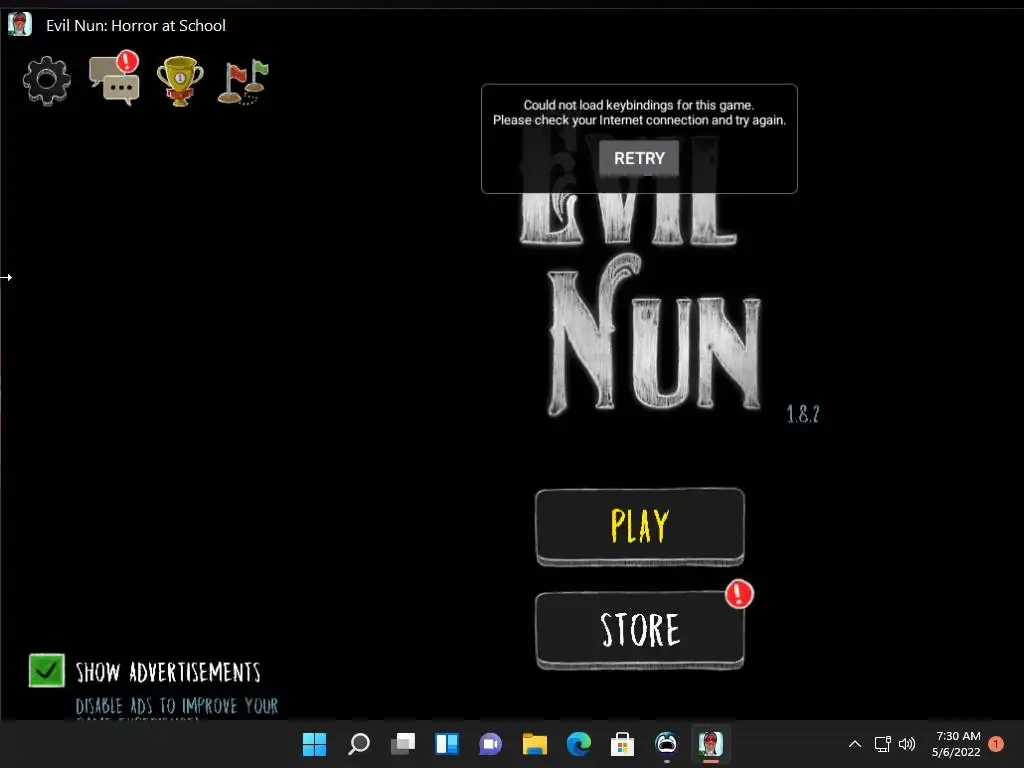Open taskbar Search magnifier
This screenshot has height=768, width=1024.
[359, 744]
